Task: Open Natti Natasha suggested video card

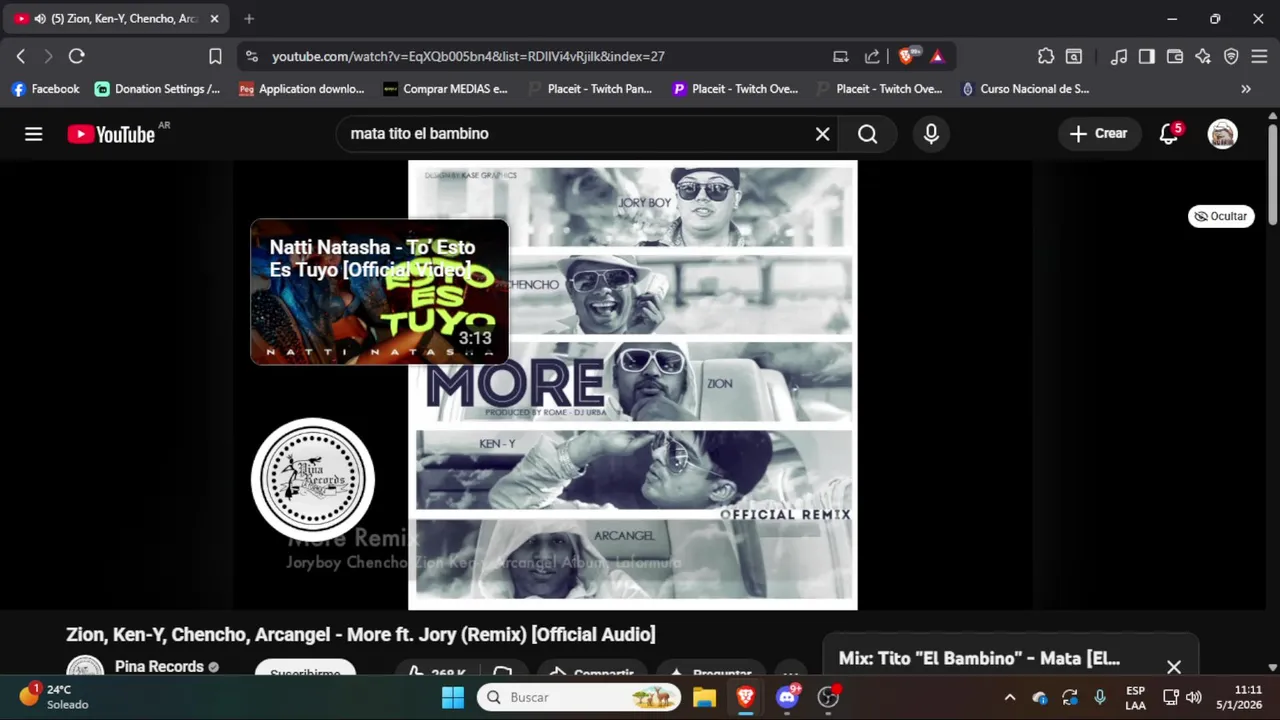Action: 379,292
